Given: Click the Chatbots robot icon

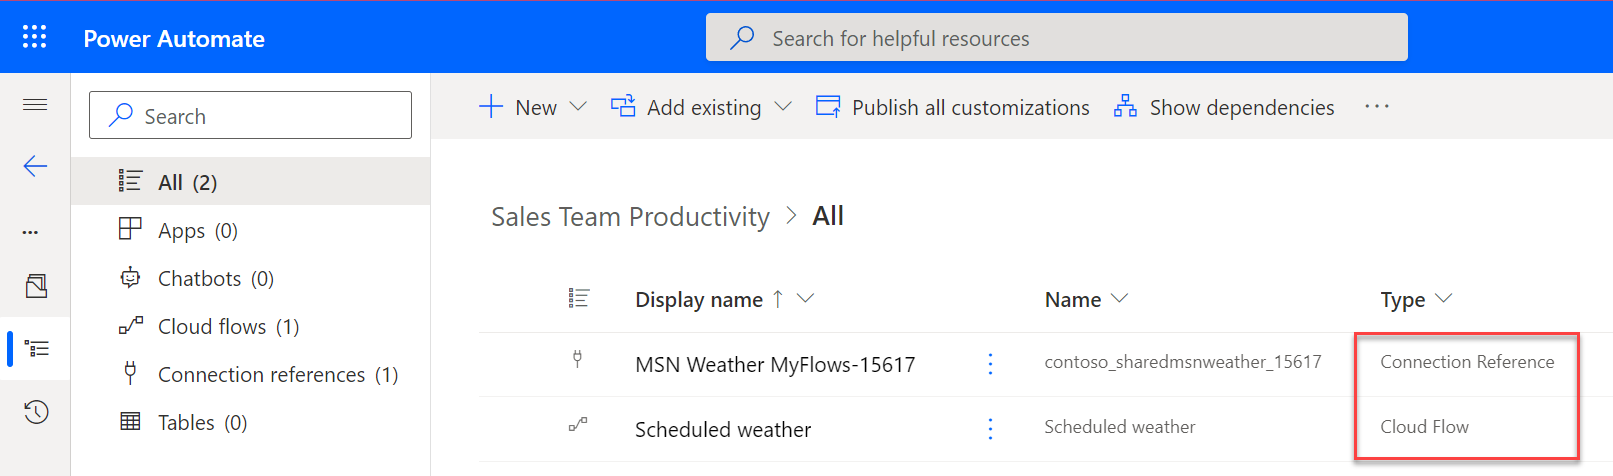Looking at the screenshot, I should [x=130, y=277].
